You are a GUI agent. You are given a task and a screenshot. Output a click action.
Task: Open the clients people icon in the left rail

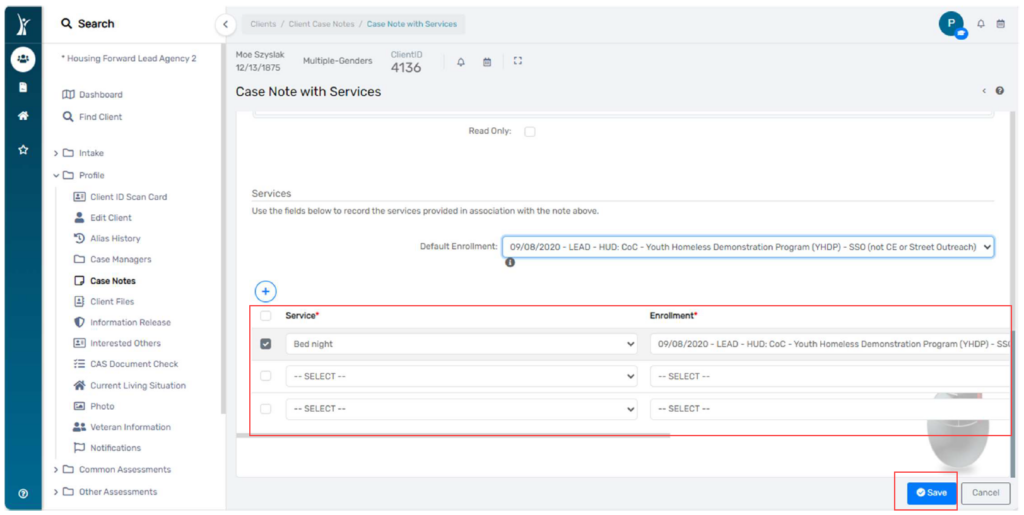point(23,59)
